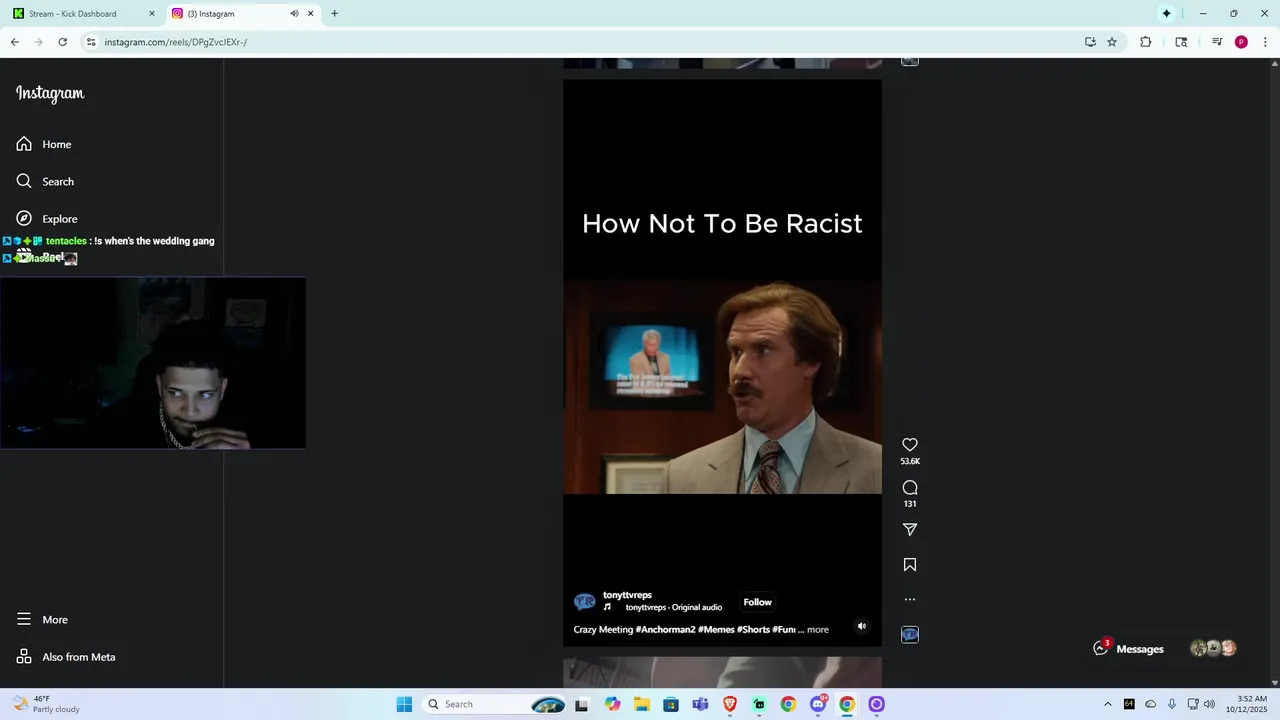
Task: Click the #Shorts hashtag in caption
Action: pyautogui.click(x=753, y=630)
